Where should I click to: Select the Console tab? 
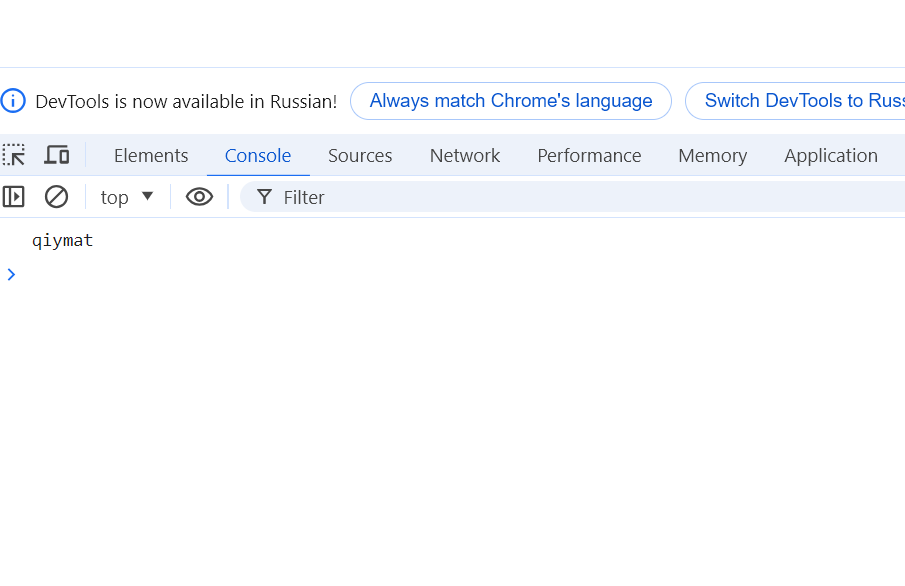pos(258,156)
